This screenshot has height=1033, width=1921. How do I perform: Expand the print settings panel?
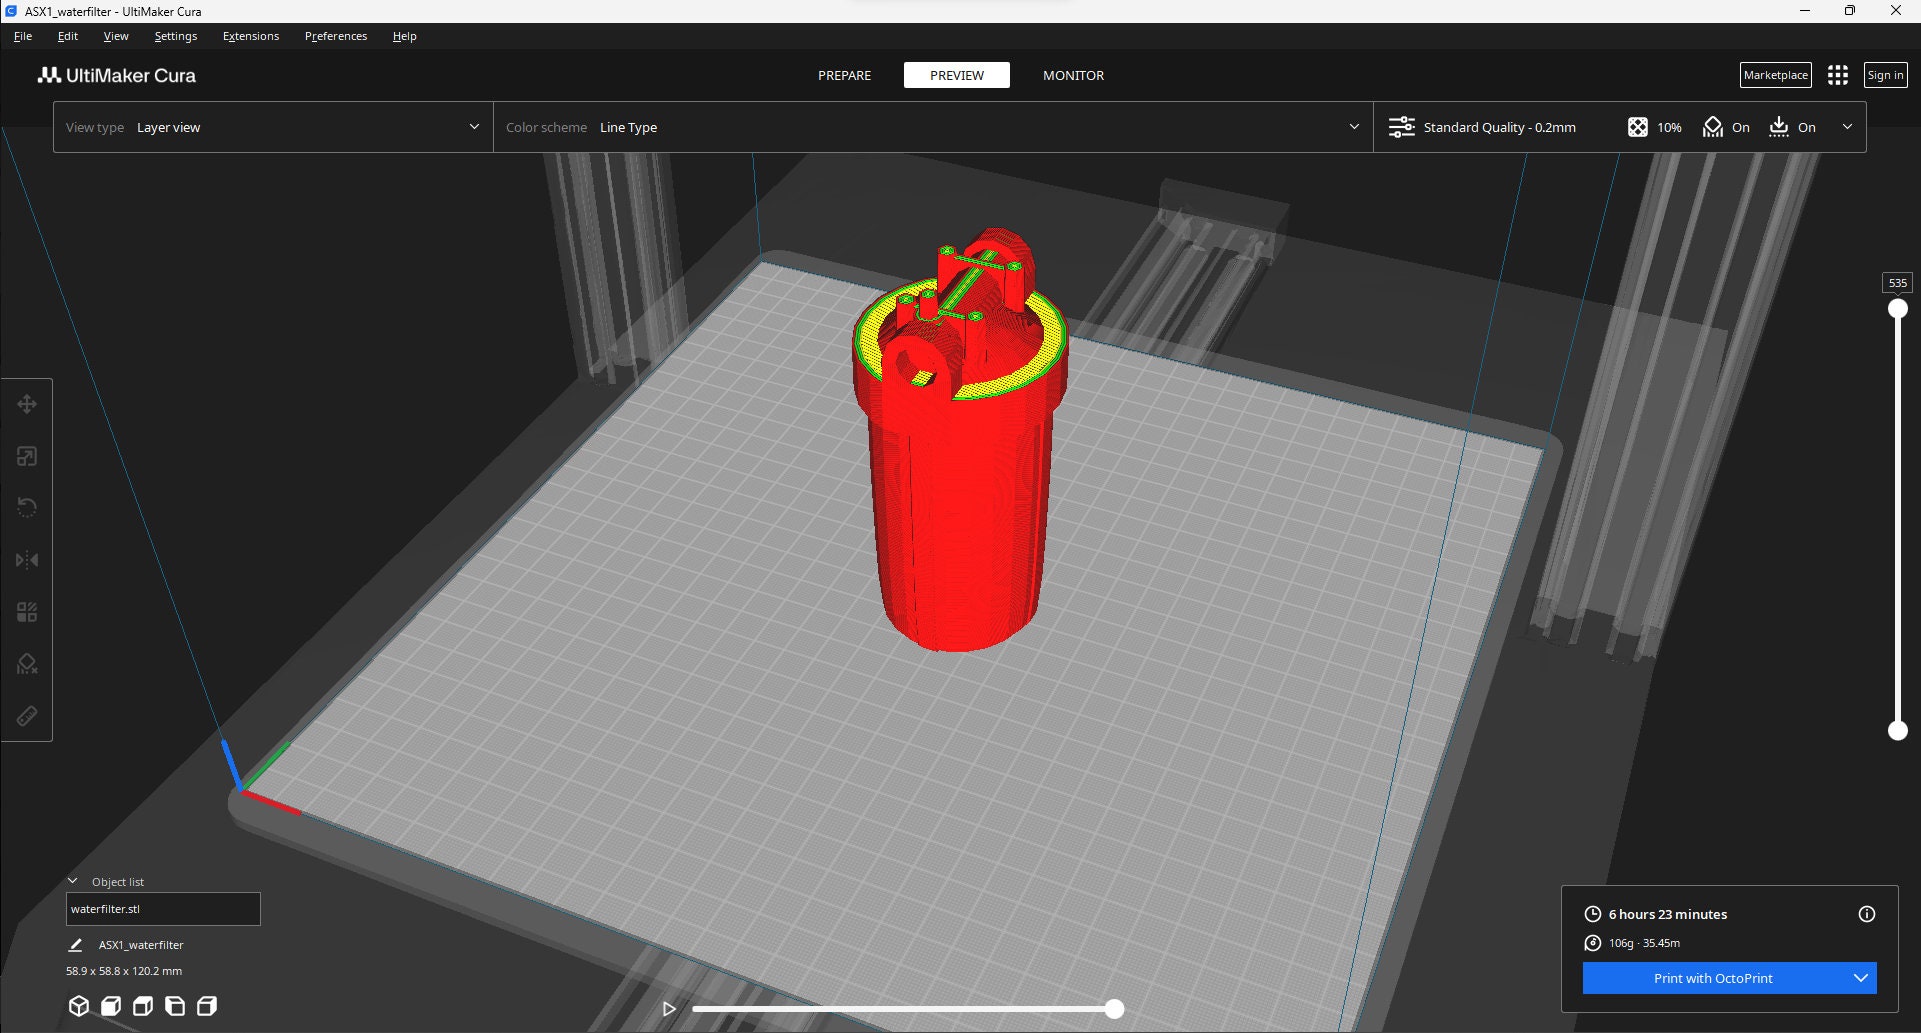(x=1848, y=127)
